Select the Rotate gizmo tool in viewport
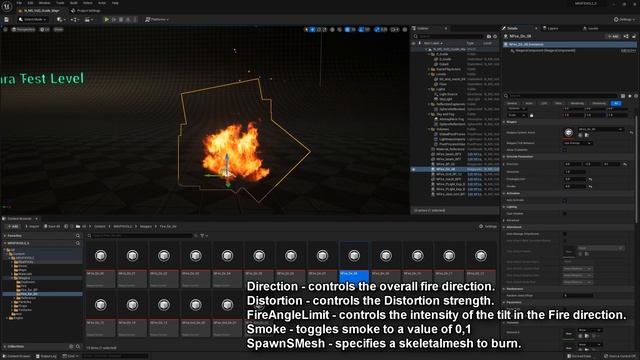Screen dimensions: 640x360 pyautogui.click(x=319, y=29)
